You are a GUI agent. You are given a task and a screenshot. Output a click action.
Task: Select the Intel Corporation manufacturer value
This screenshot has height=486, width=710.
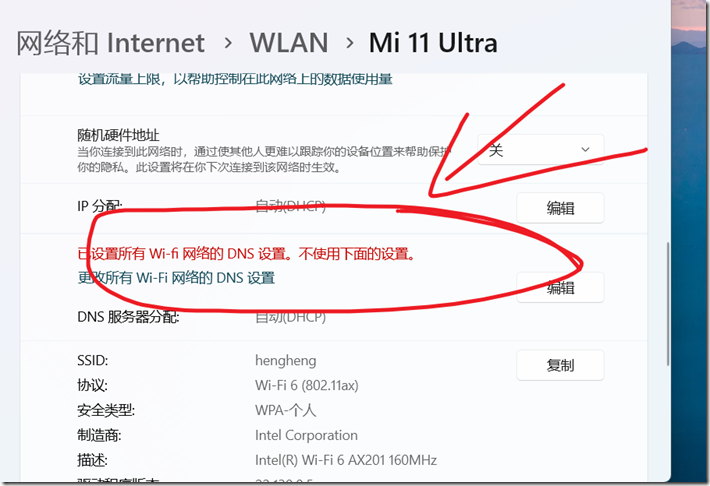click(306, 435)
